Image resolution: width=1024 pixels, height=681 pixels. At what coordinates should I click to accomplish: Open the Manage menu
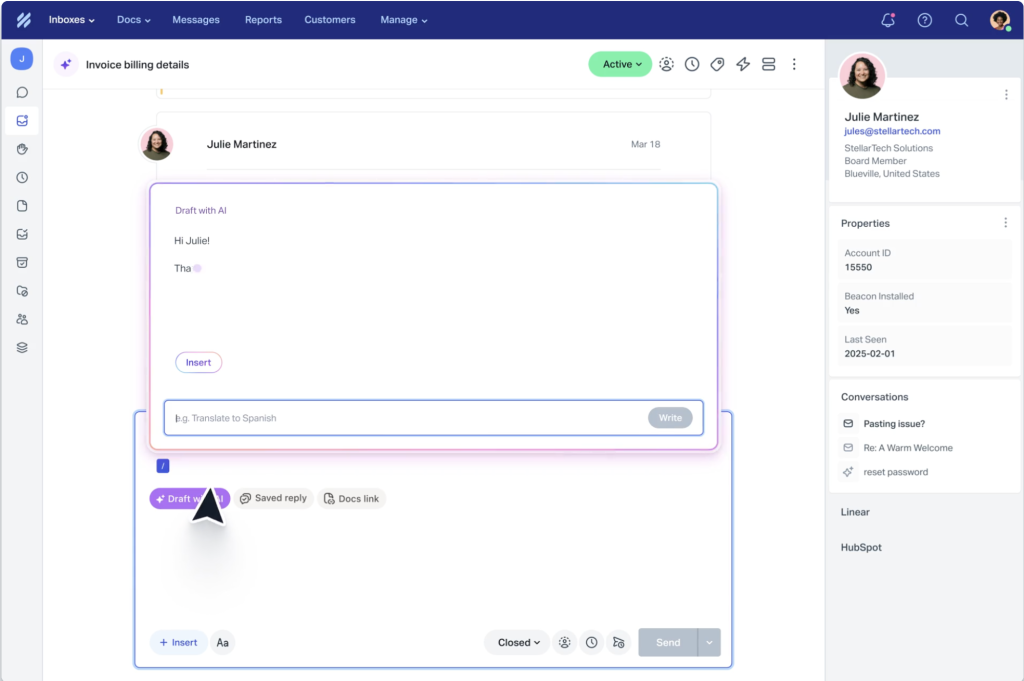point(403,20)
